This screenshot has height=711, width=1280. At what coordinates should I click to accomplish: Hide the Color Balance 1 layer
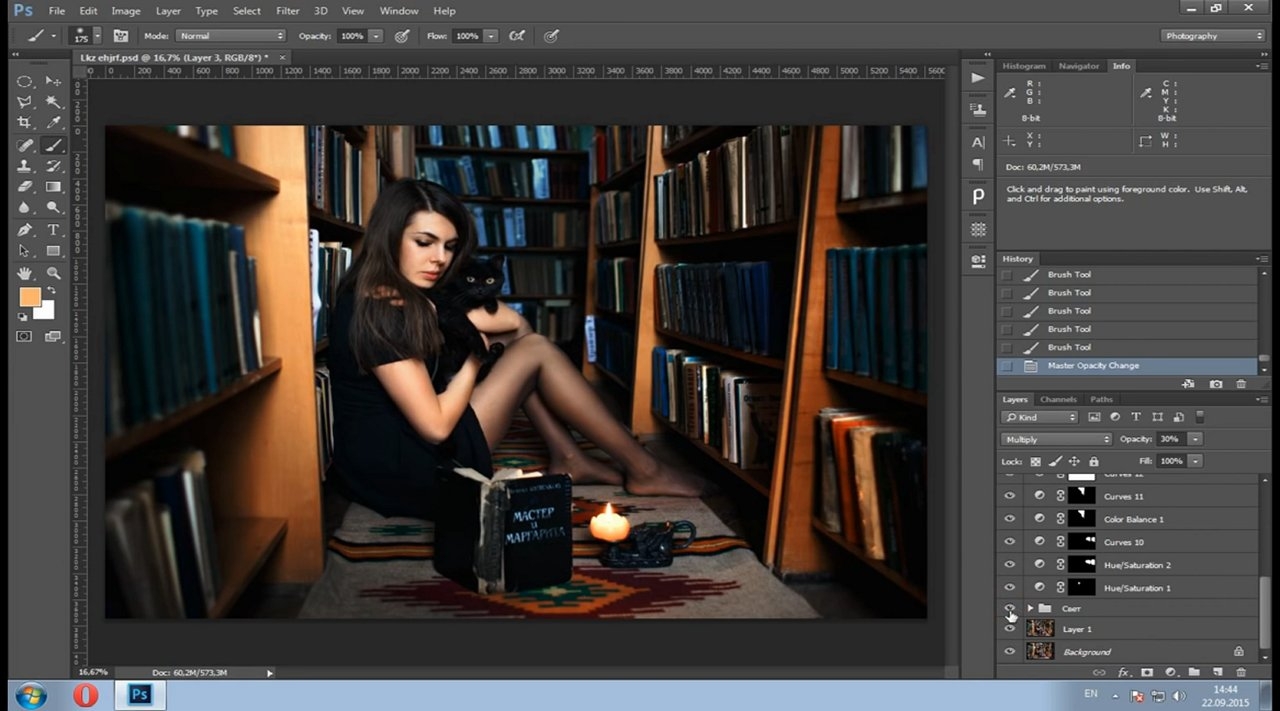pos(1009,519)
